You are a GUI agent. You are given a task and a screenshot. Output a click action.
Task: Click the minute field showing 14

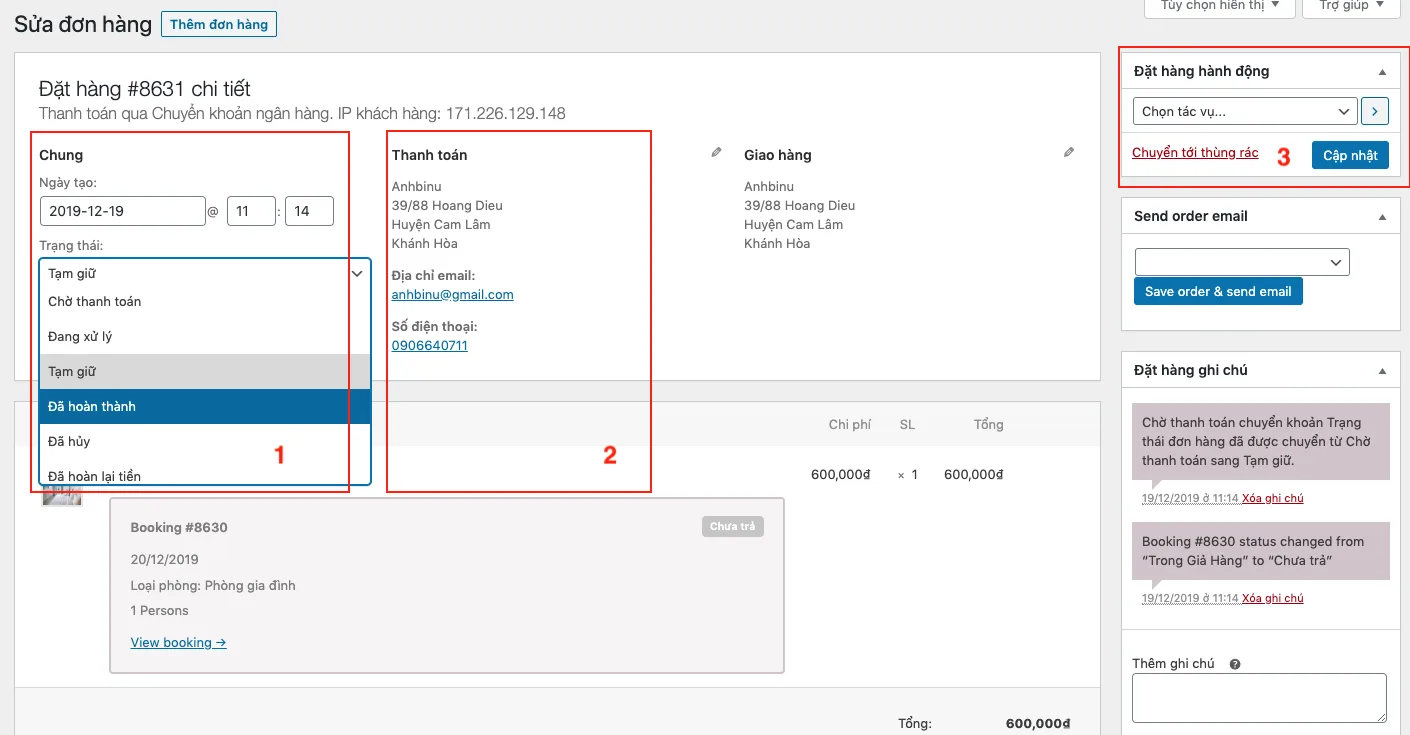point(309,211)
